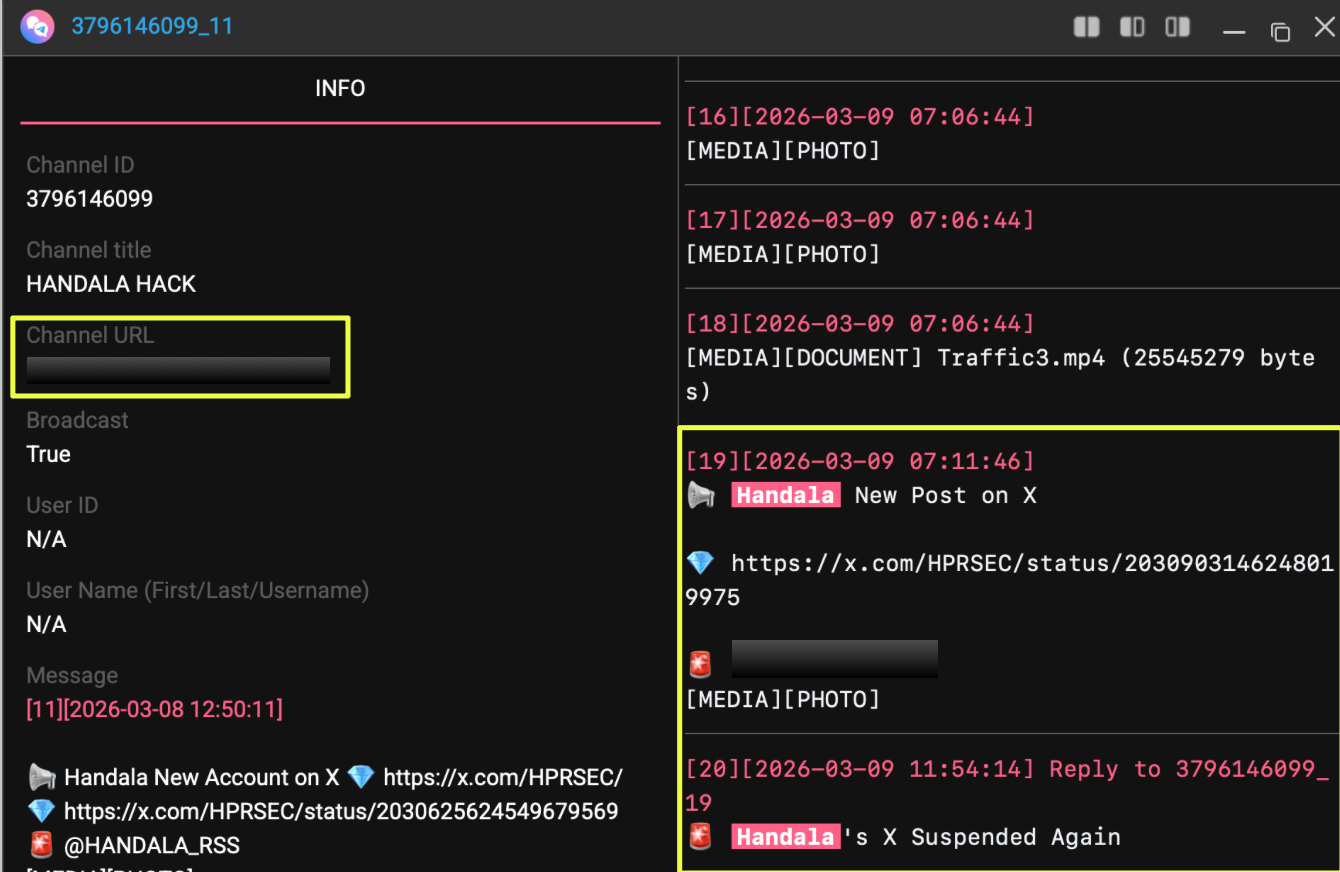Viewport: 1340px width, 872px height.
Task: Switch to the both-panes split layout icon
Action: click(1086, 27)
